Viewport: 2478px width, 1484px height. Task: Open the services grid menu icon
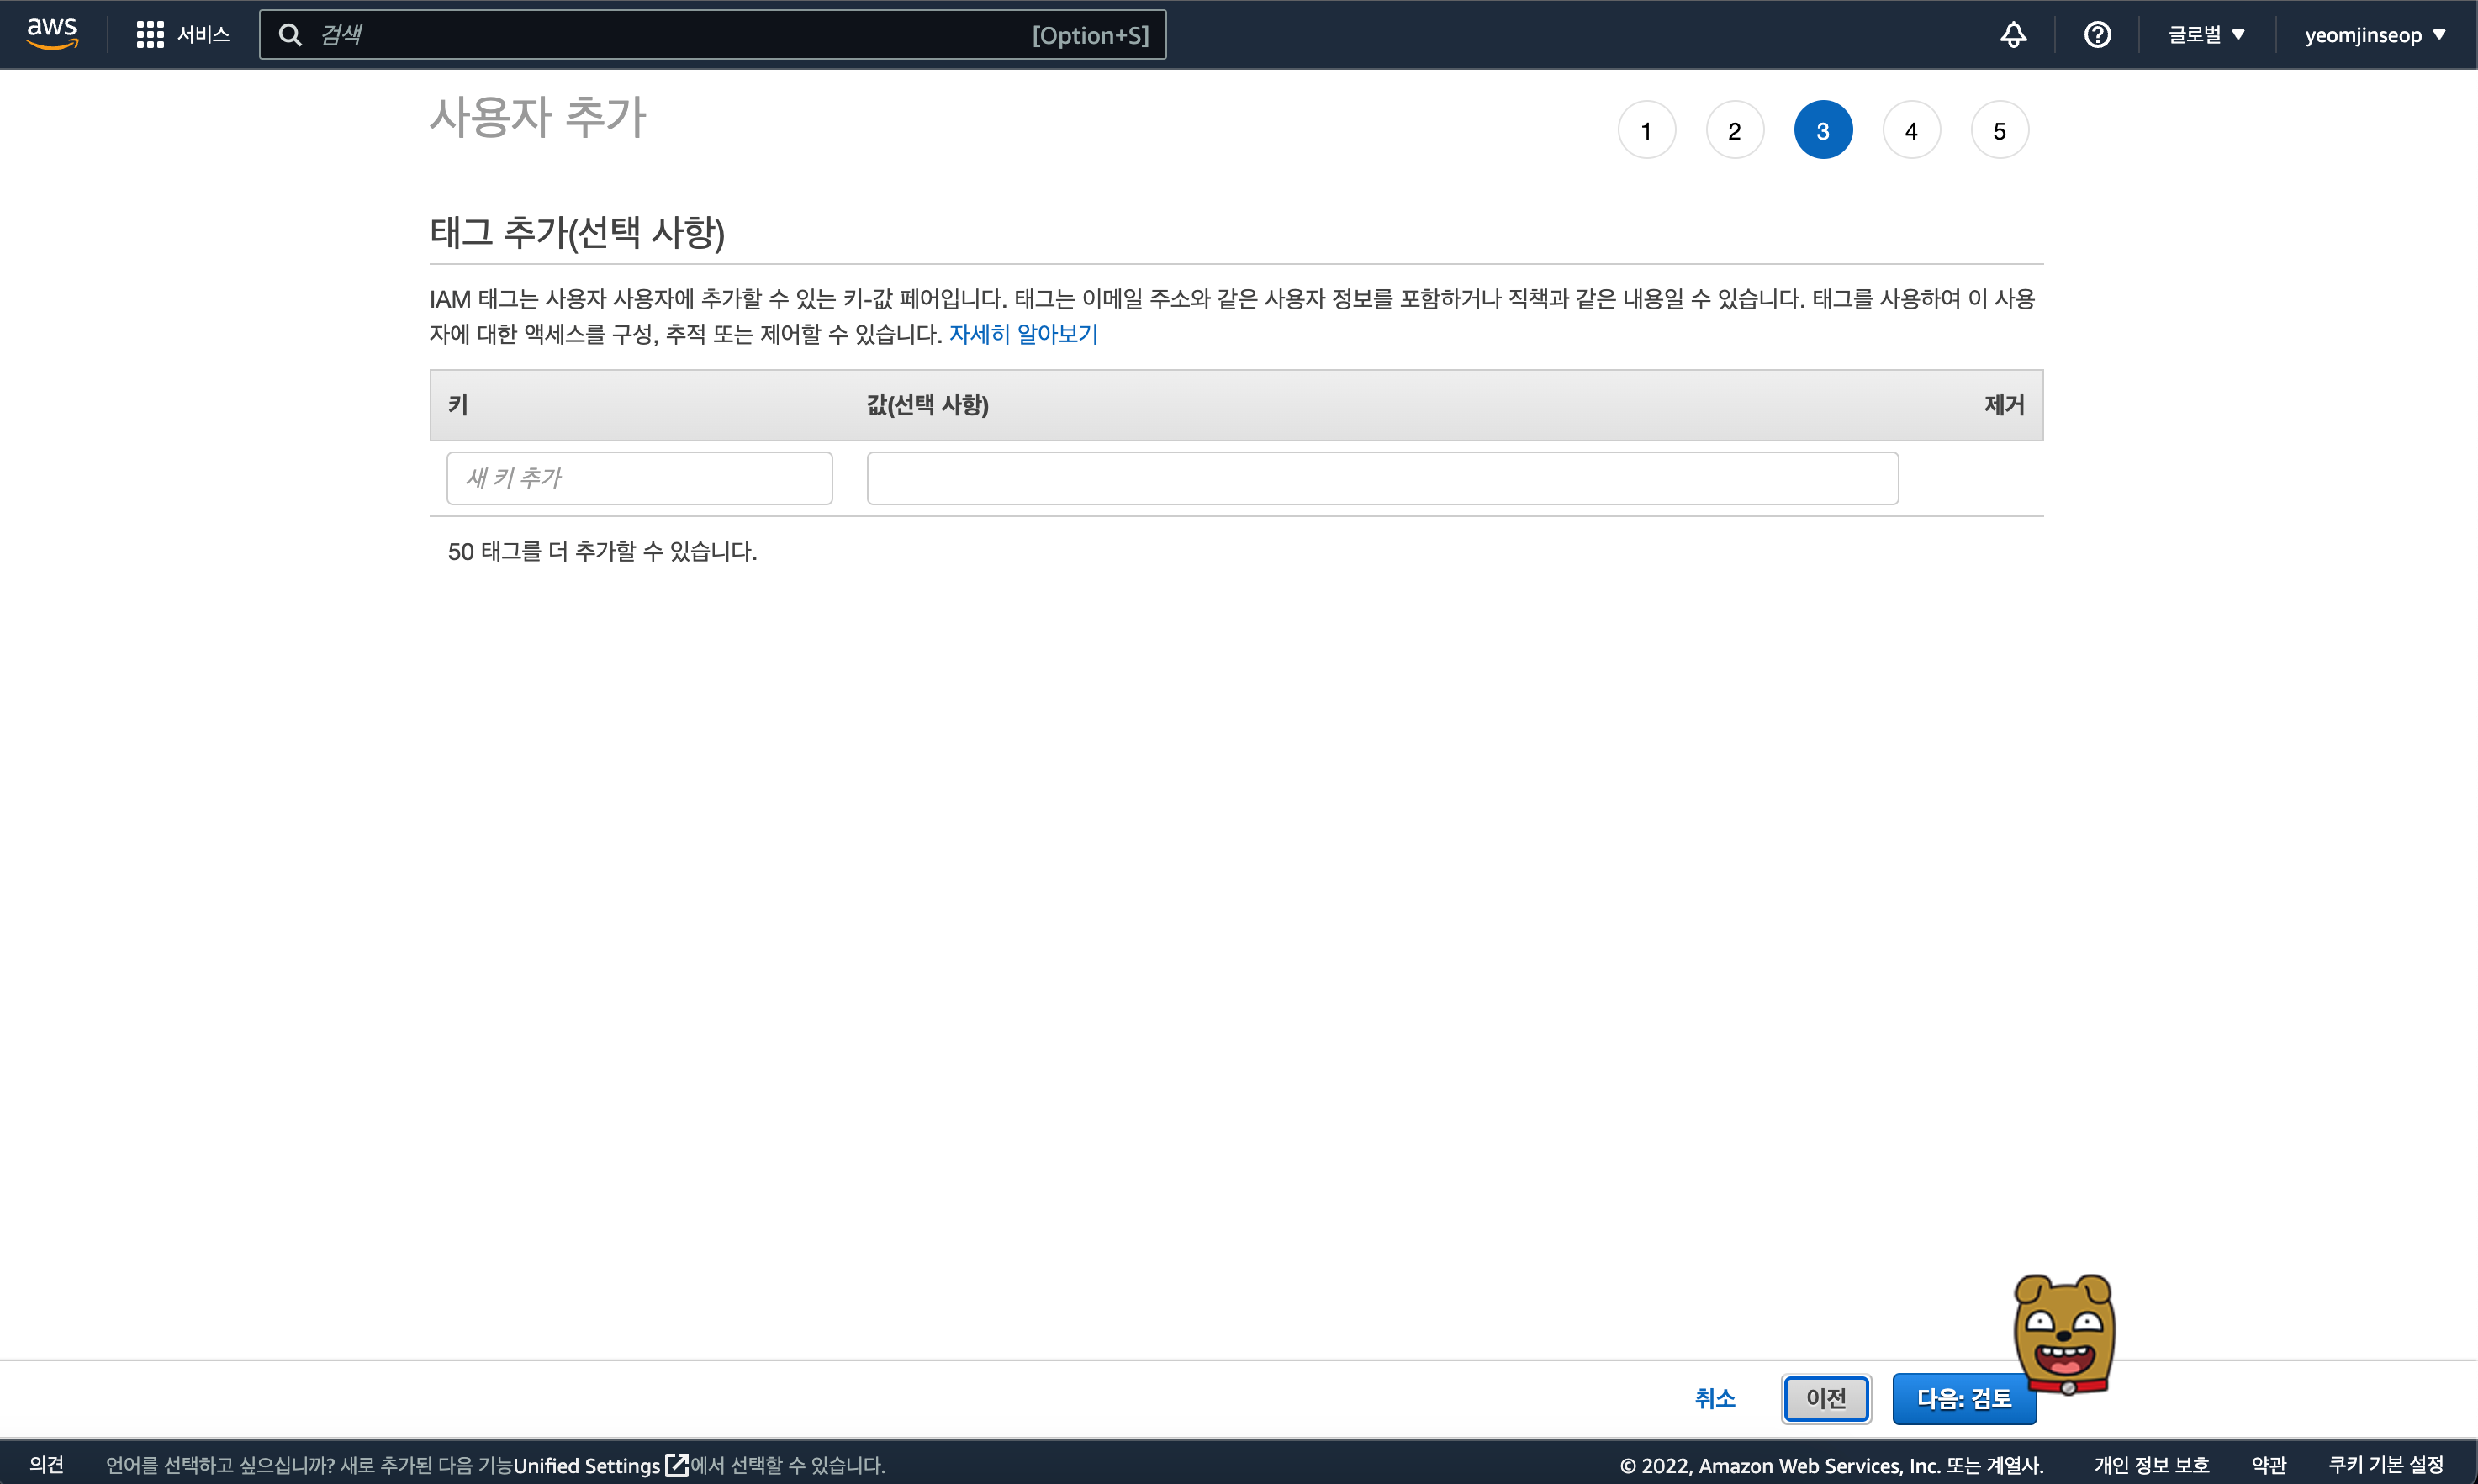tap(150, 35)
